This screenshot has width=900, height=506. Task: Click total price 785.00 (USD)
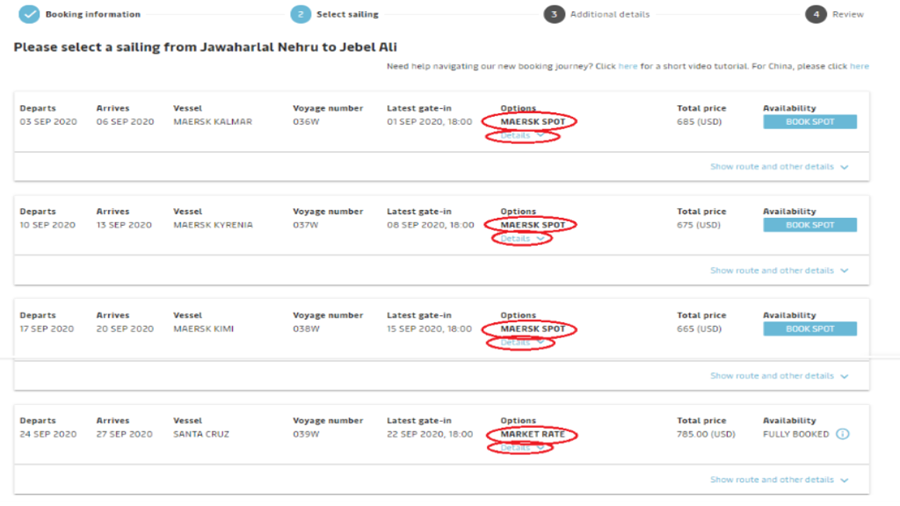click(706, 434)
